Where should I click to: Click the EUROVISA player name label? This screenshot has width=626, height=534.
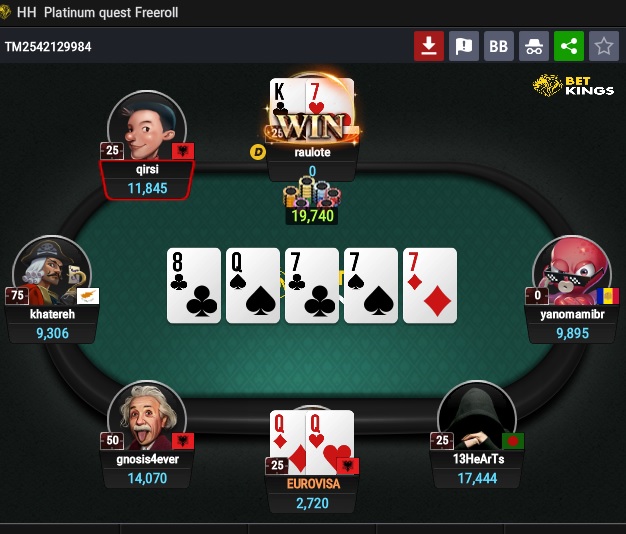click(313, 484)
